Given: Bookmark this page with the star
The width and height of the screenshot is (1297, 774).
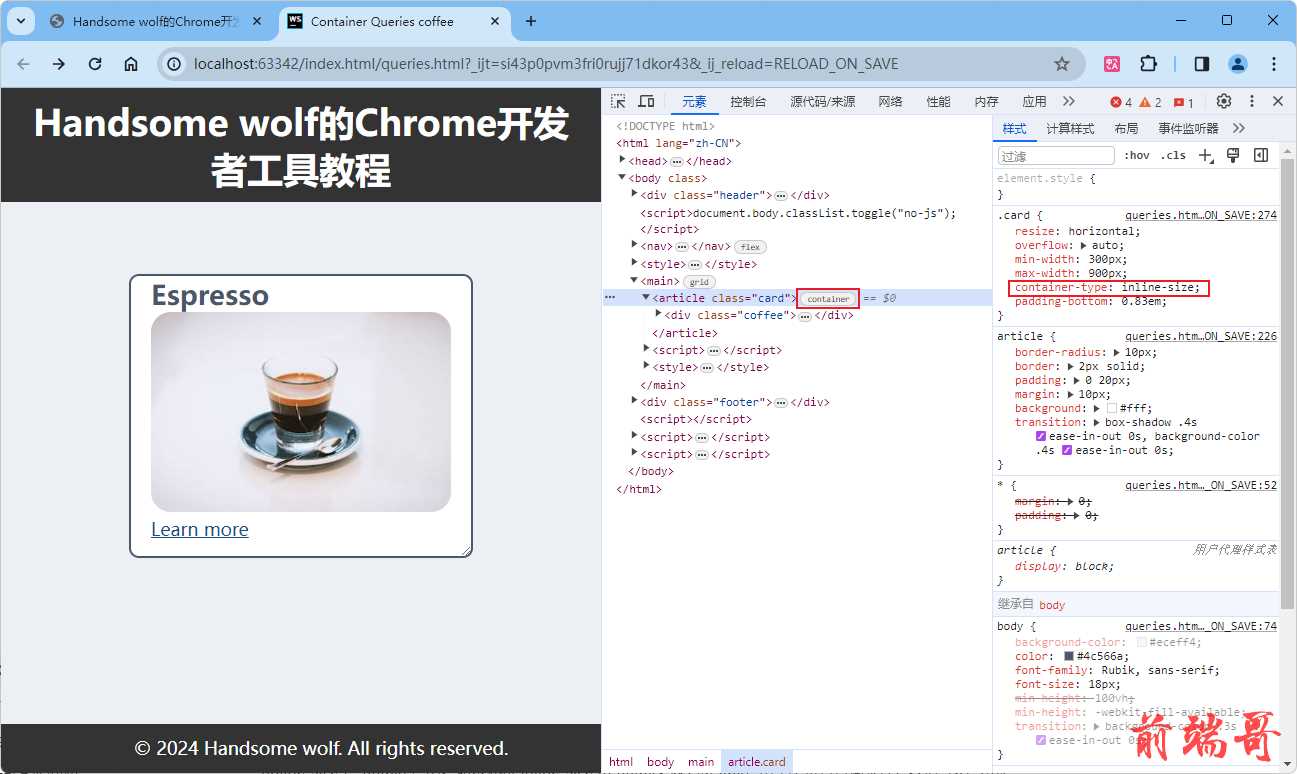Looking at the screenshot, I should click(1062, 64).
